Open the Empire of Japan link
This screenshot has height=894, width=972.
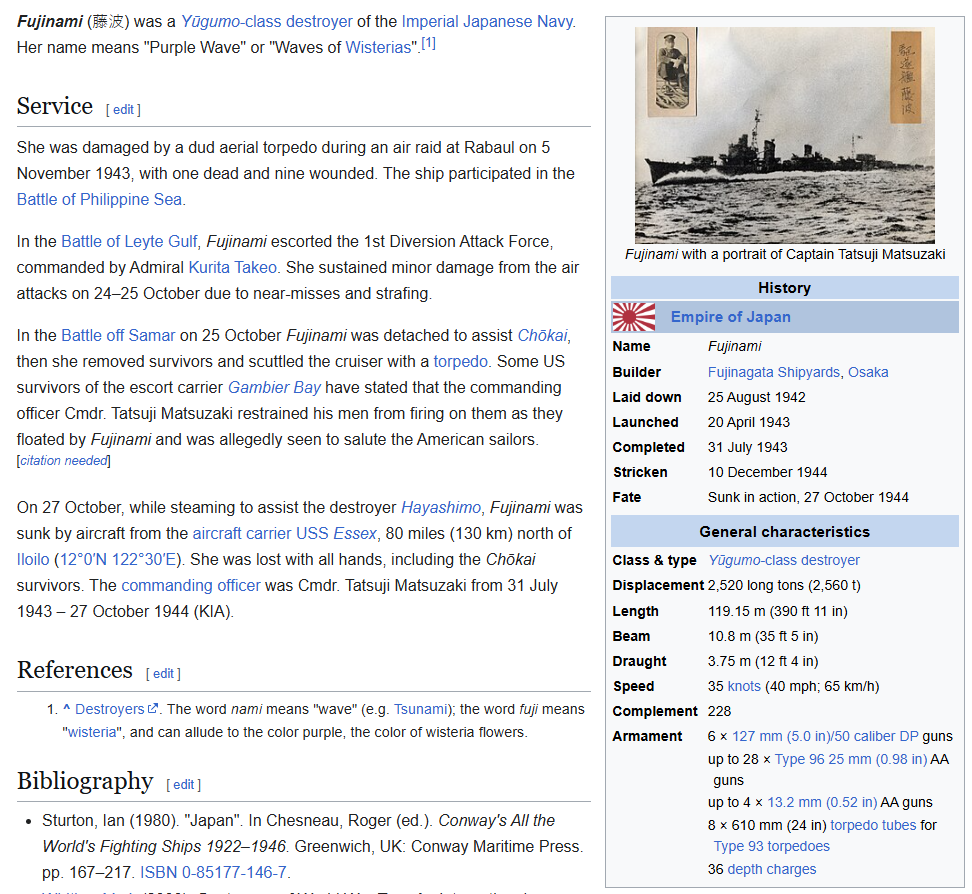[730, 317]
